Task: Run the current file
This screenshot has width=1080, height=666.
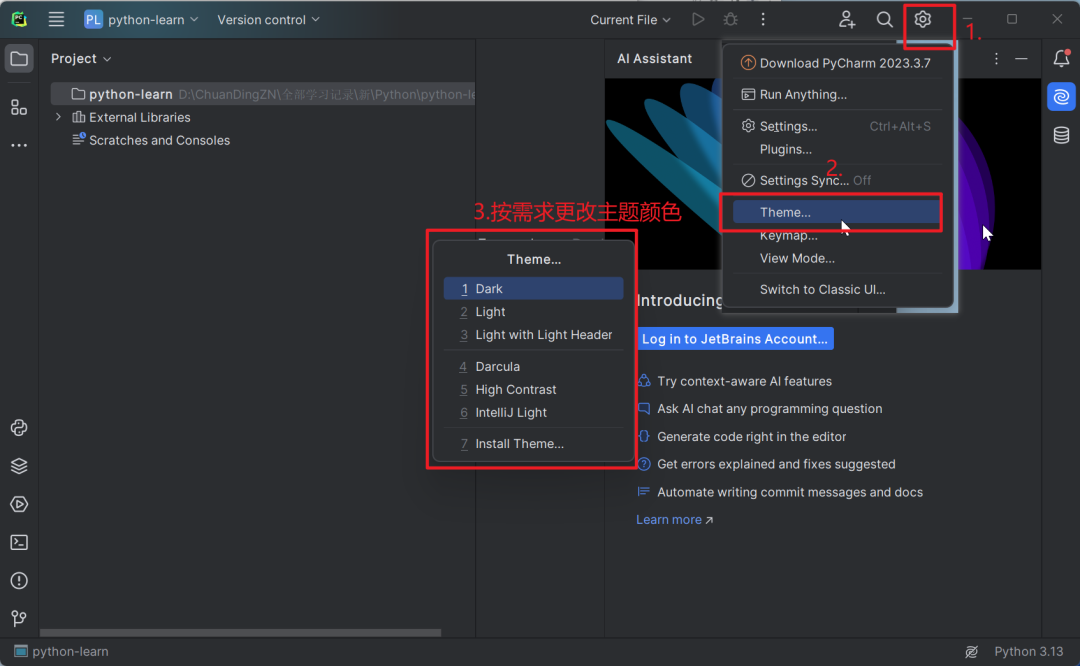Action: click(698, 19)
